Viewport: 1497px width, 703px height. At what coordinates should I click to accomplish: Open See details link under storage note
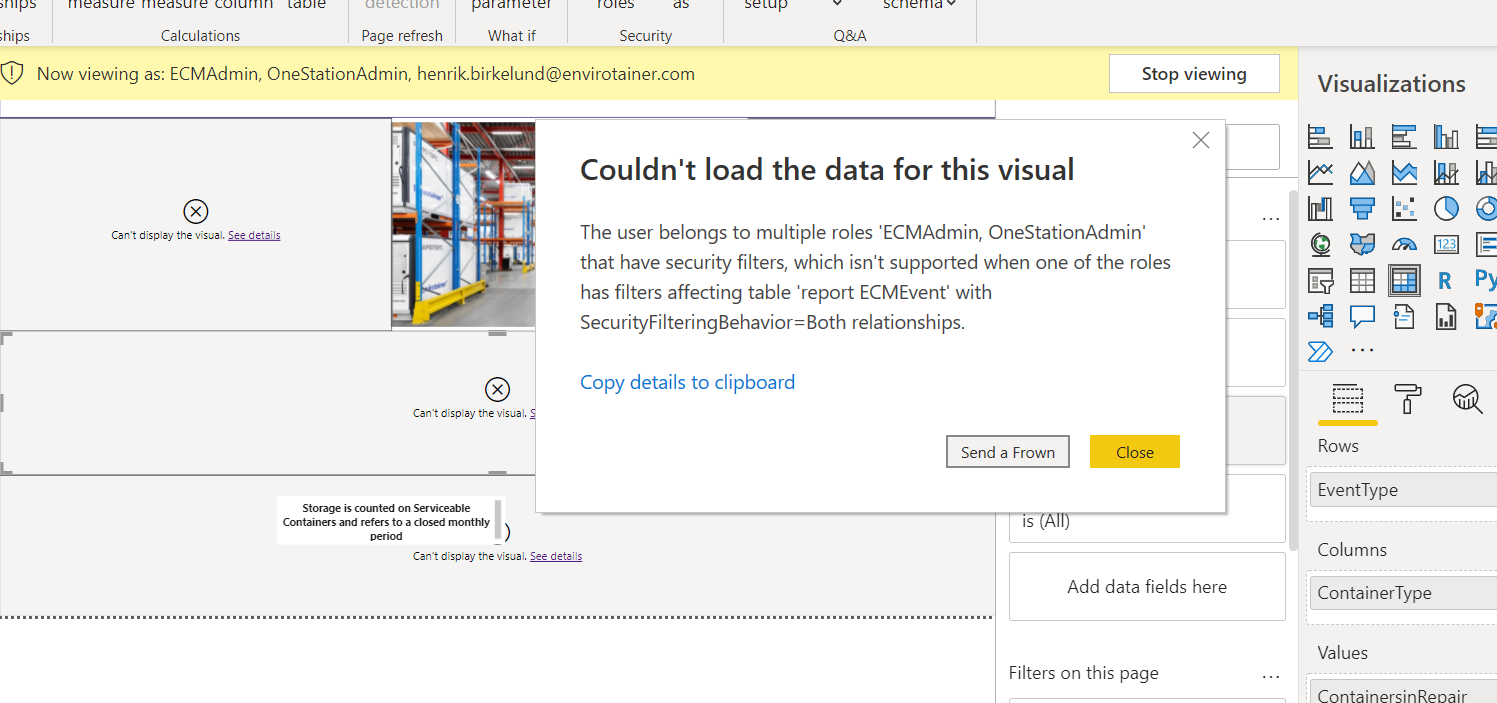point(556,556)
